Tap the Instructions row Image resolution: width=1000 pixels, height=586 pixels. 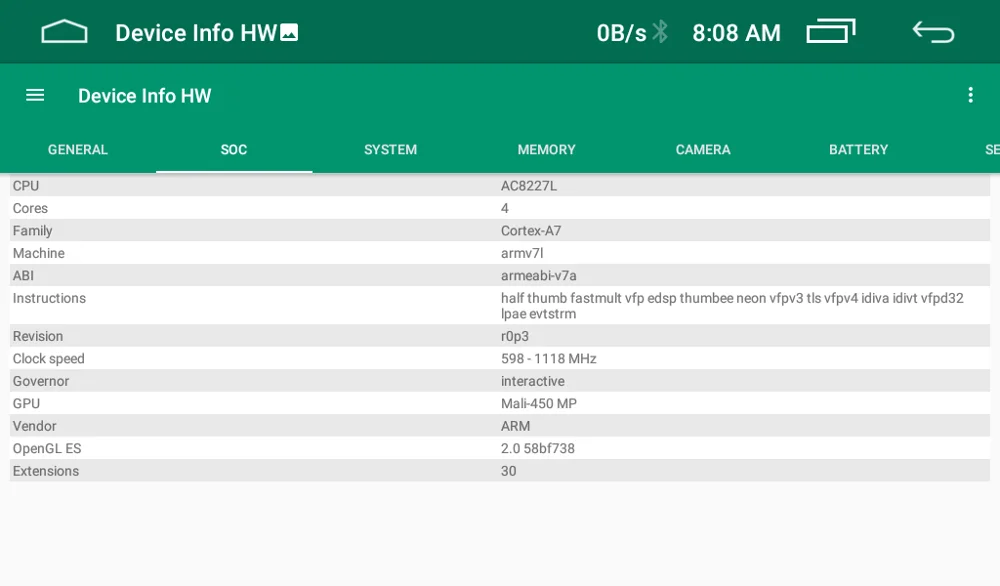[x=500, y=305]
